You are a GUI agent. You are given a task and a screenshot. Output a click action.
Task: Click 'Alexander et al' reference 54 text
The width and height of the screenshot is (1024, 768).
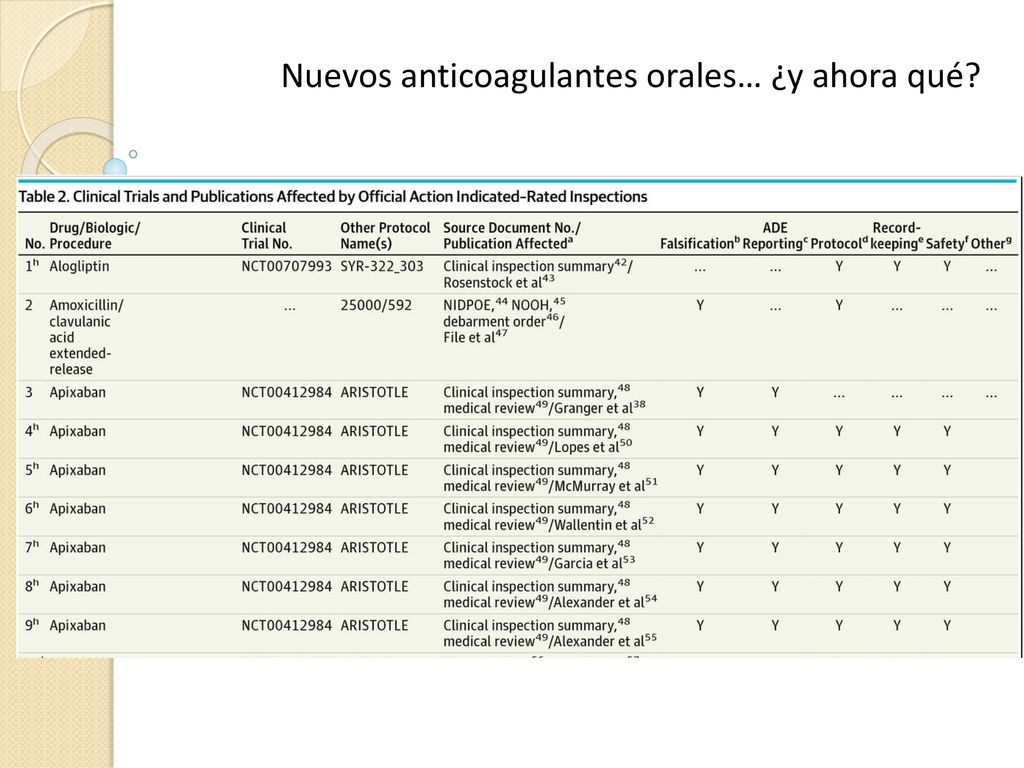tap(605, 602)
